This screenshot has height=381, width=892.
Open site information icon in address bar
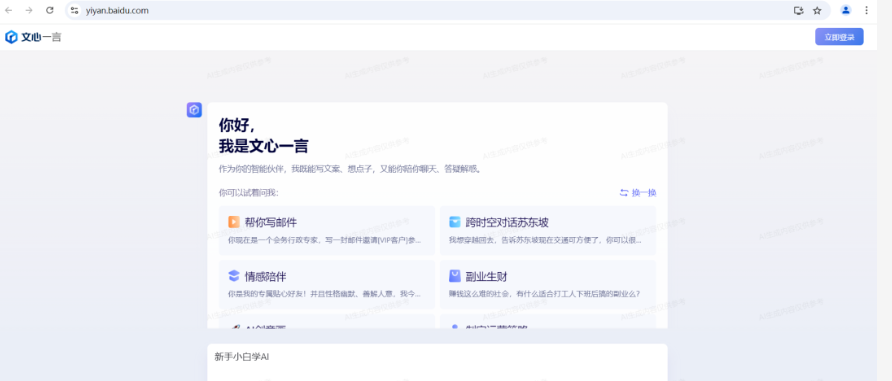tap(75, 10)
